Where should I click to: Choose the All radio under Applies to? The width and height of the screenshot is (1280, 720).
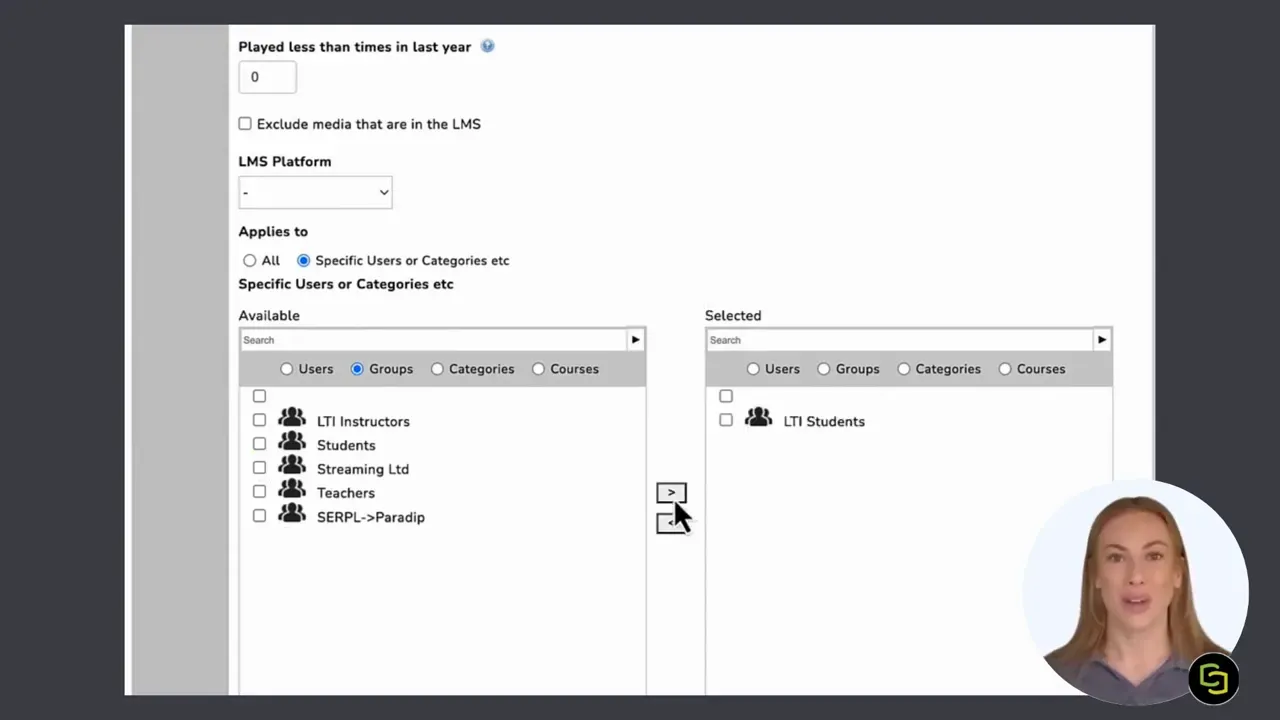pos(250,261)
